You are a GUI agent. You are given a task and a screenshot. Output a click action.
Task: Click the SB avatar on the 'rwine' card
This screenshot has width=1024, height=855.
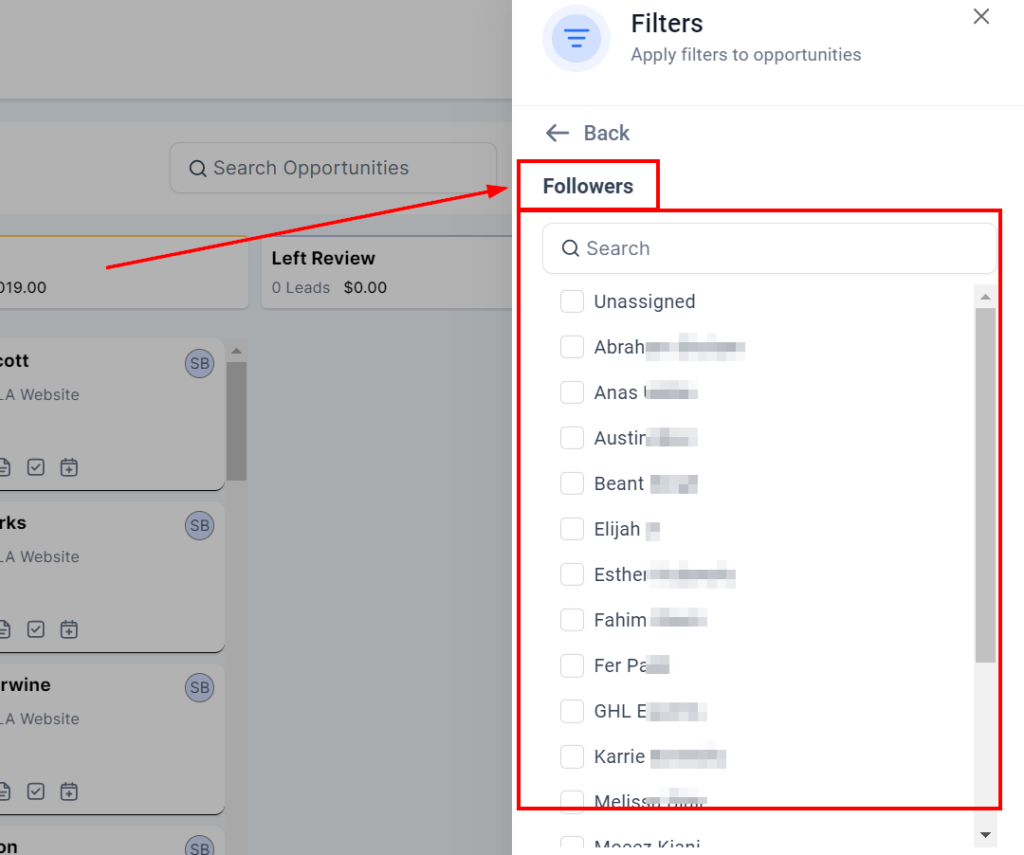pyautogui.click(x=199, y=687)
